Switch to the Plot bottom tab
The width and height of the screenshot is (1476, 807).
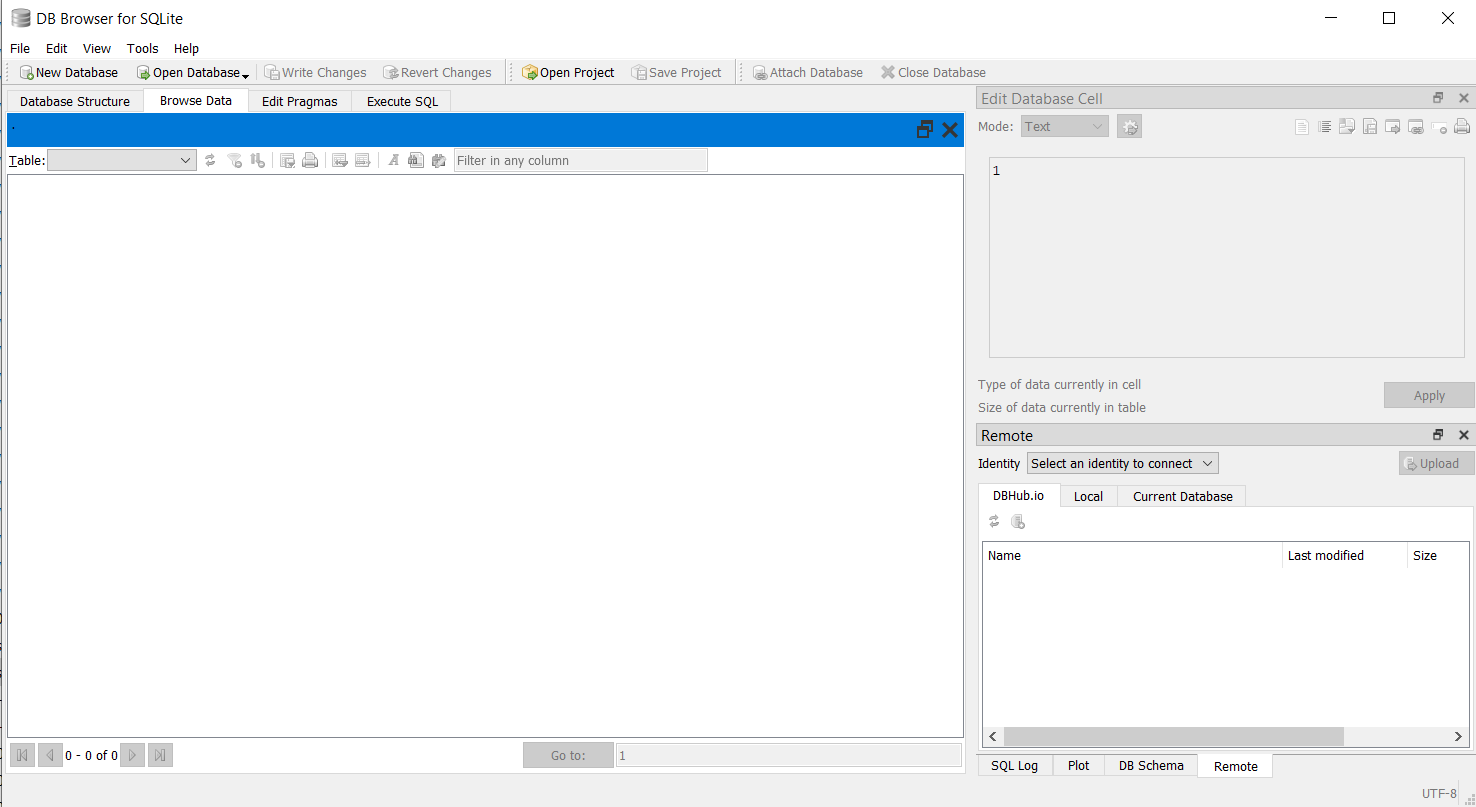coord(1078,765)
